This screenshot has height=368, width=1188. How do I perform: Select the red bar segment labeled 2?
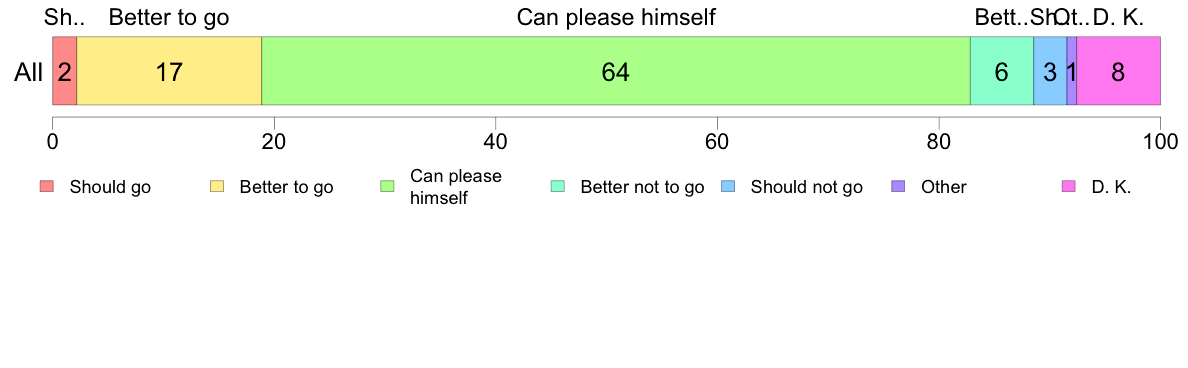point(64,71)
